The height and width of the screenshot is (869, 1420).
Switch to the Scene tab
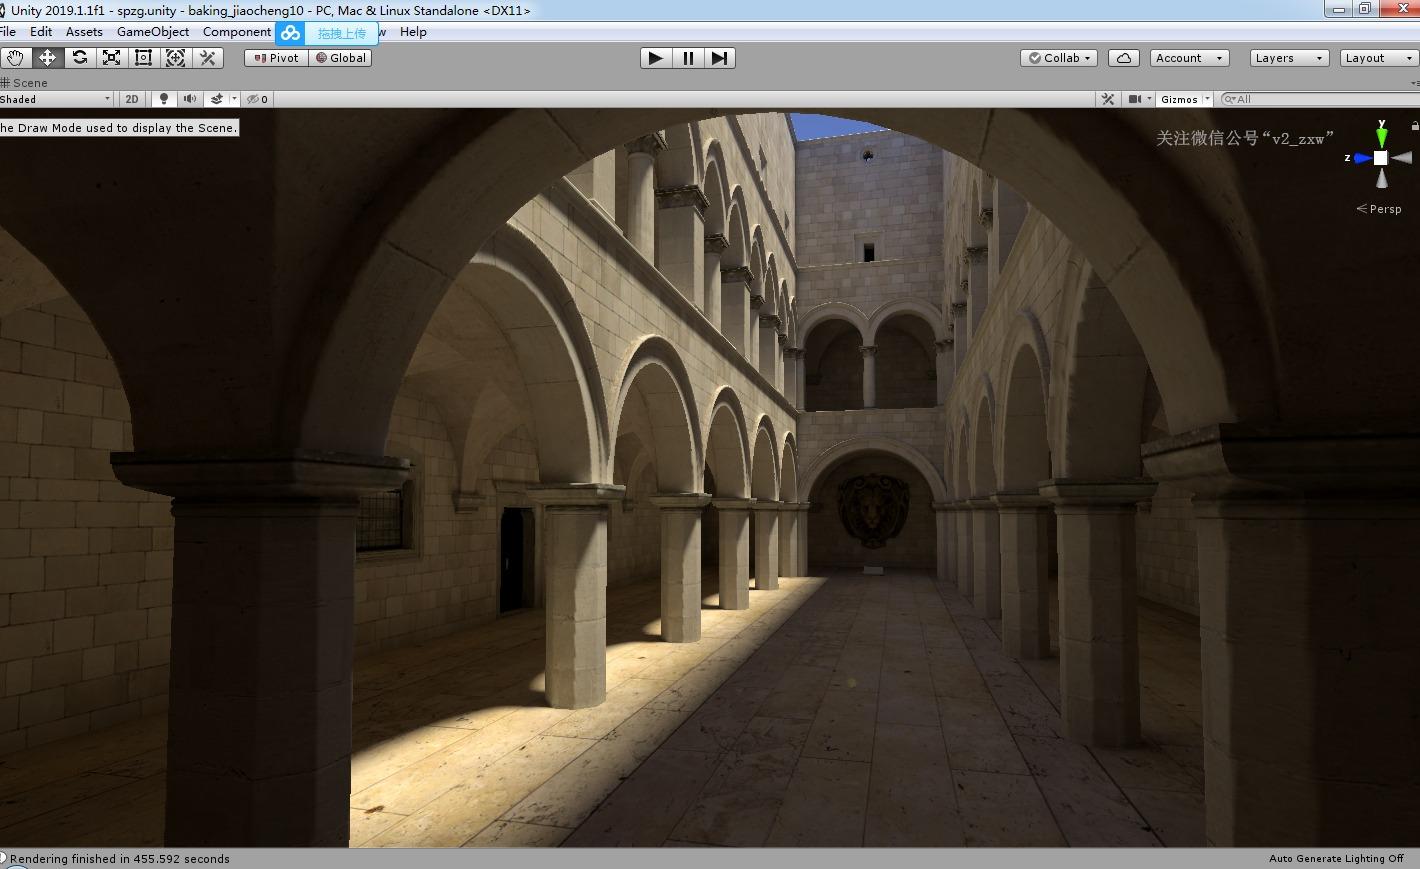25,83
